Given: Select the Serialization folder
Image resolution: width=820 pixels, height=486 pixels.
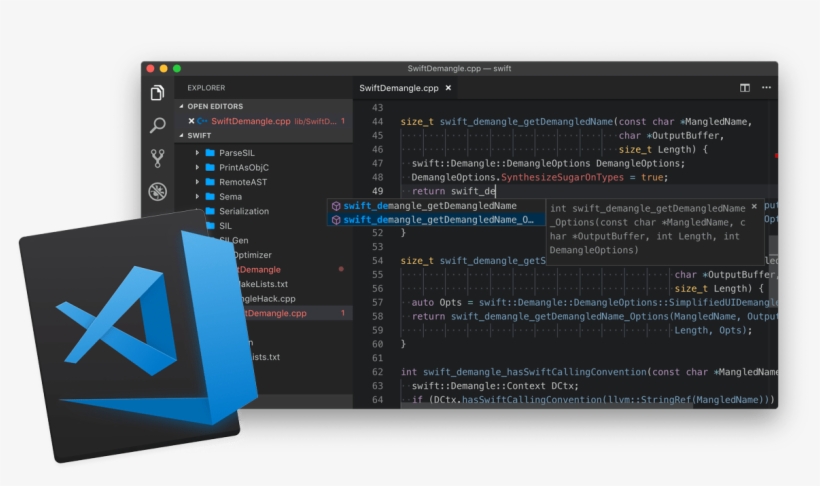Looking at the screenshot, I should [x=244, y=211].
